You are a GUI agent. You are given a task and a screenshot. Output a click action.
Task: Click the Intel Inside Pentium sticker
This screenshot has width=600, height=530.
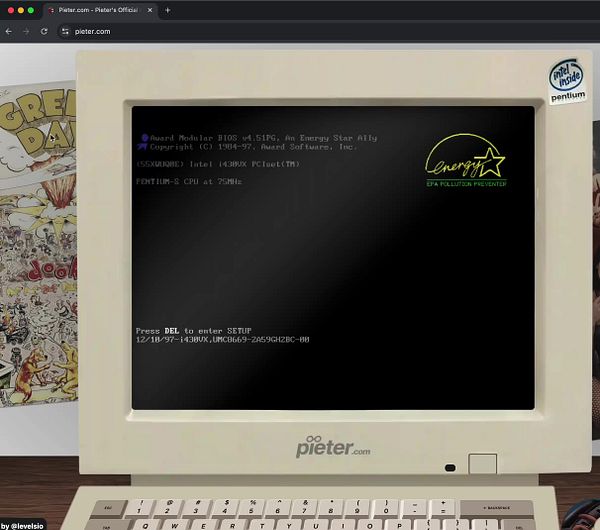click(x=567, y=81)
